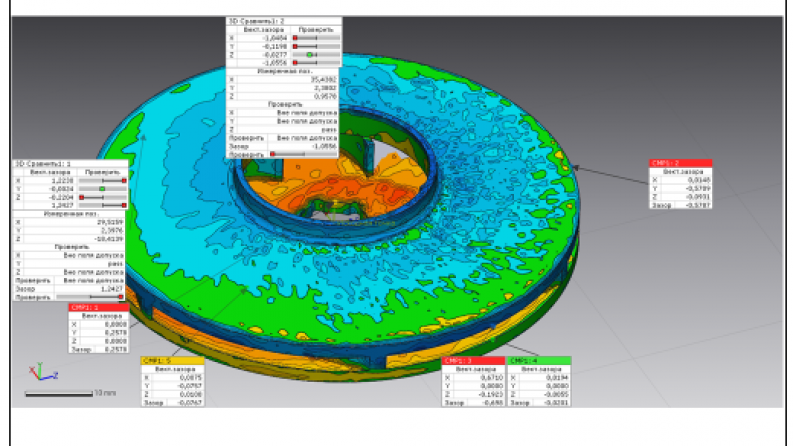Click X tolerance slider in 3D Сравнить1: 1
Image resolution: width=793 pixels, height=446 pixels.
point(102,180)
